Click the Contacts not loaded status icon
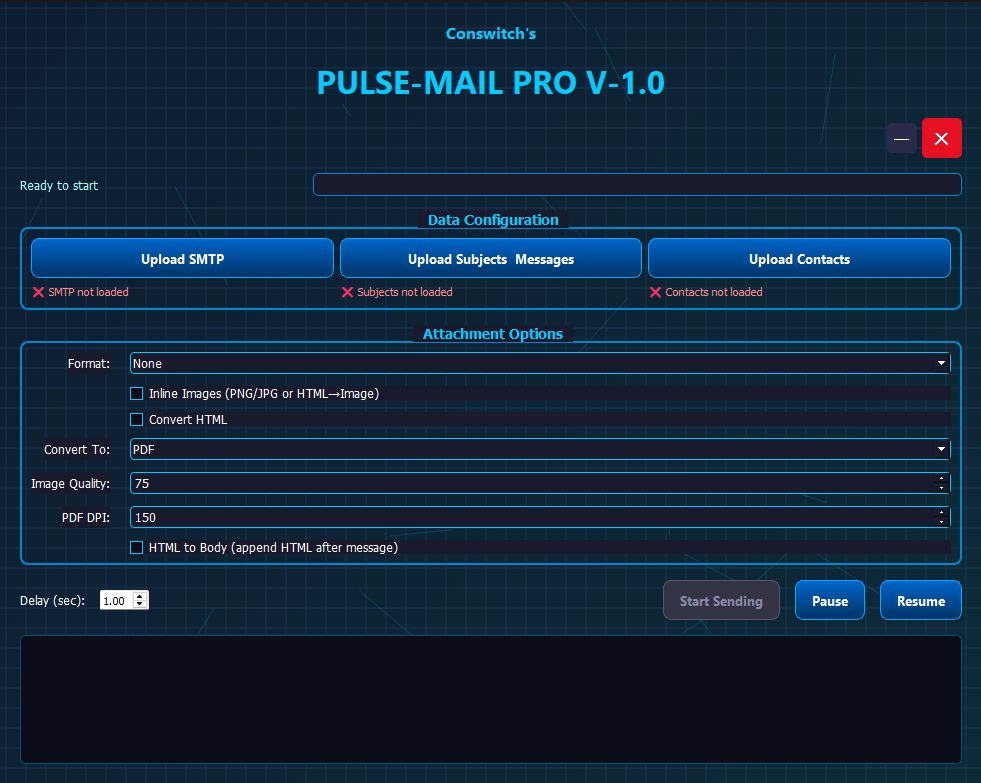 tap(656, 292)
